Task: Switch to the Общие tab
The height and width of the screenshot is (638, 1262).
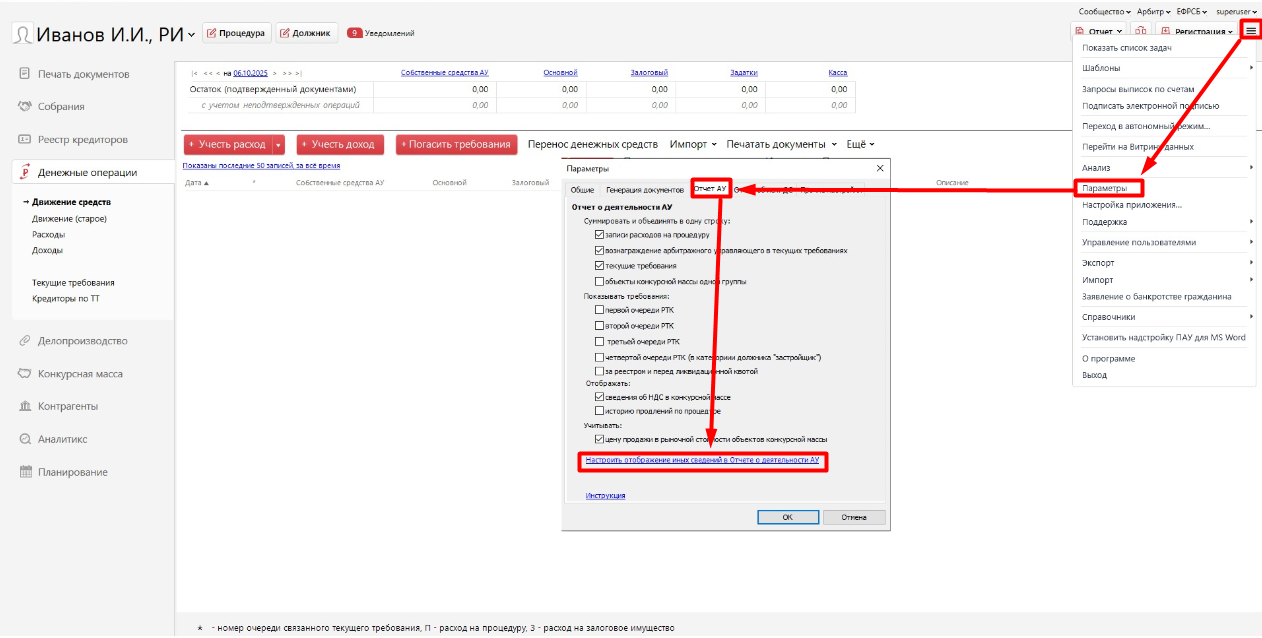Action: 582,189
